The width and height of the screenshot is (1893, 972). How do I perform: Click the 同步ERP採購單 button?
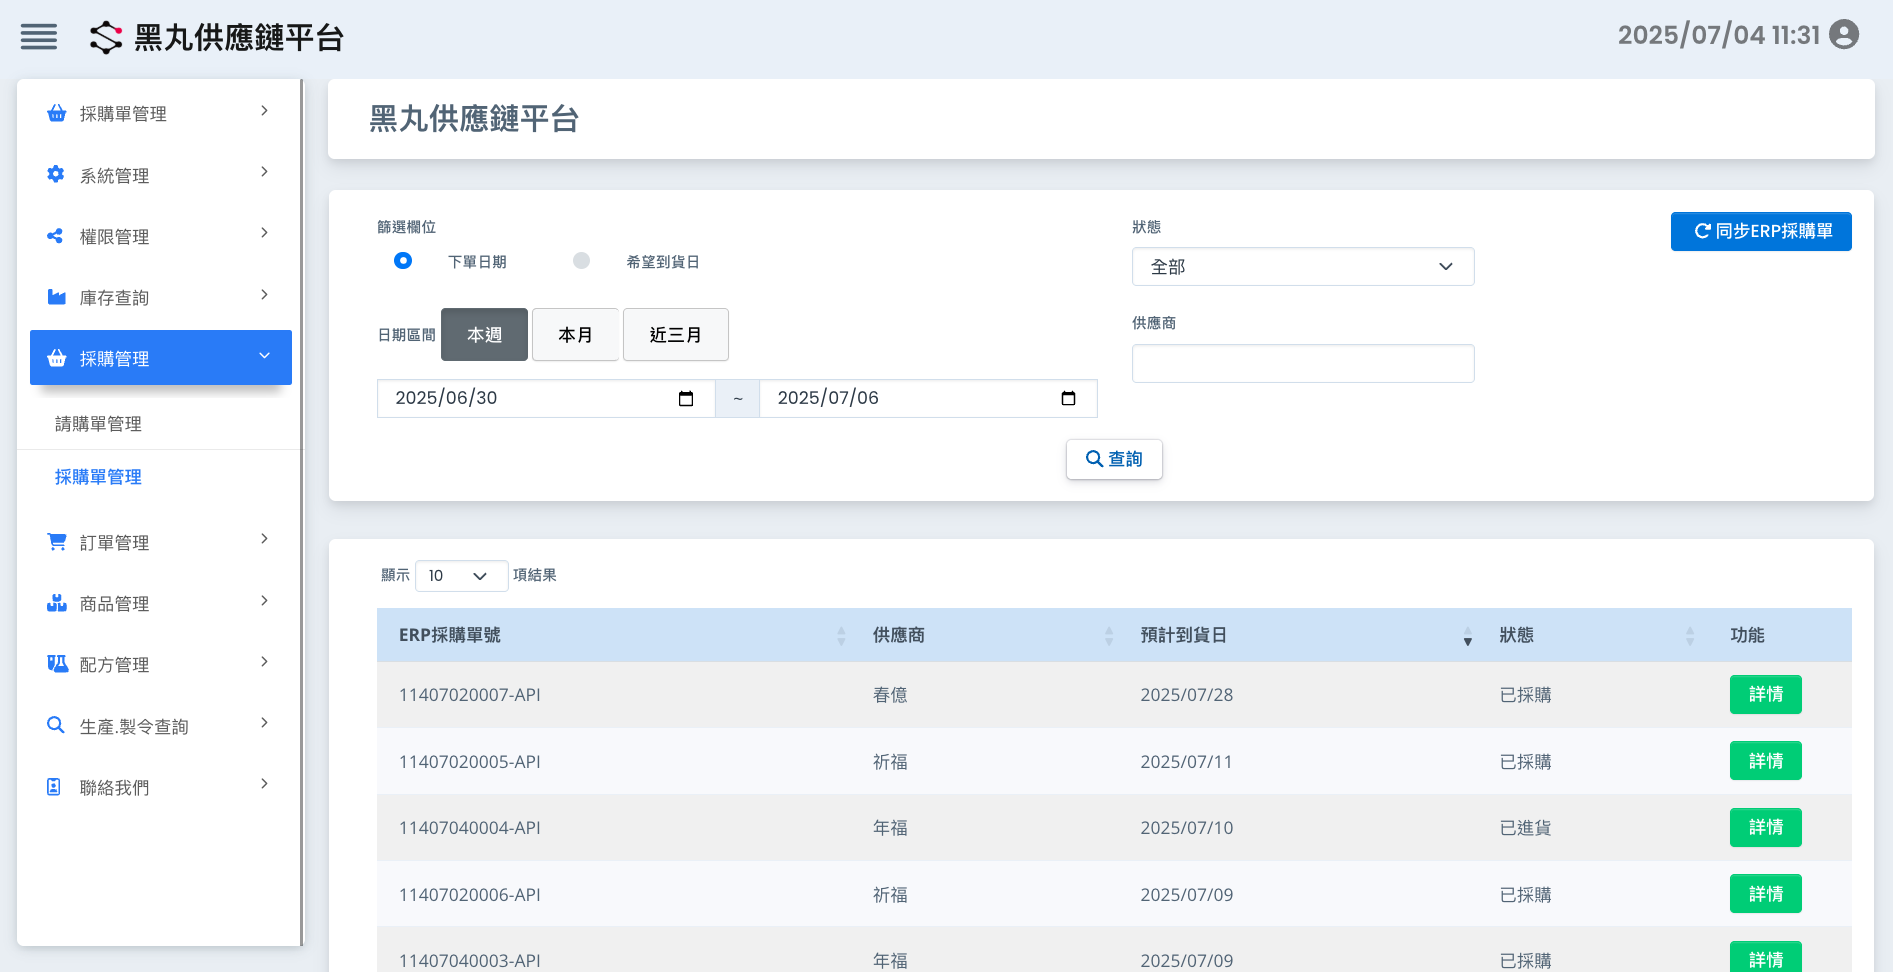(x=1760, y=231)
